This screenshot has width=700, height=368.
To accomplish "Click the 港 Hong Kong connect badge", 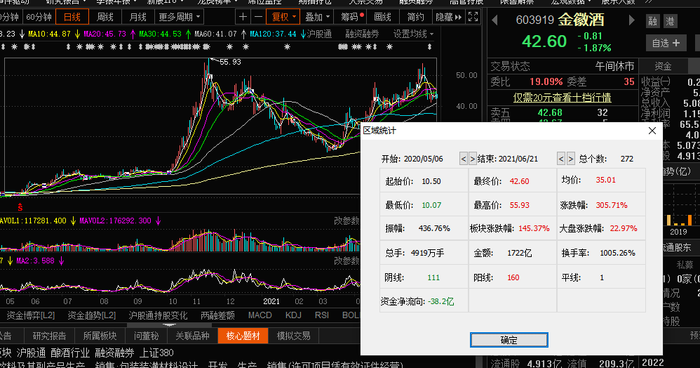I will click(x=671, y=21).
